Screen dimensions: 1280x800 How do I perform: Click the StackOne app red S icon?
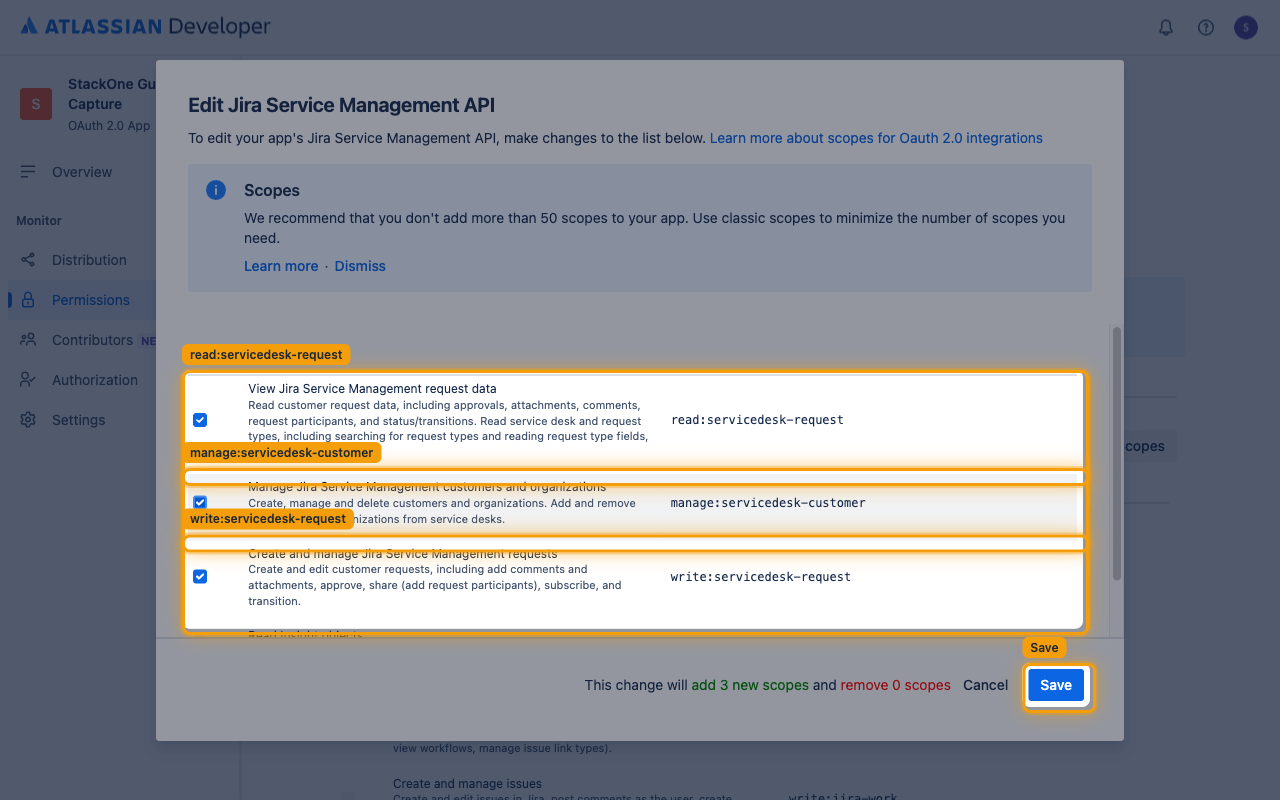[36, 104]
